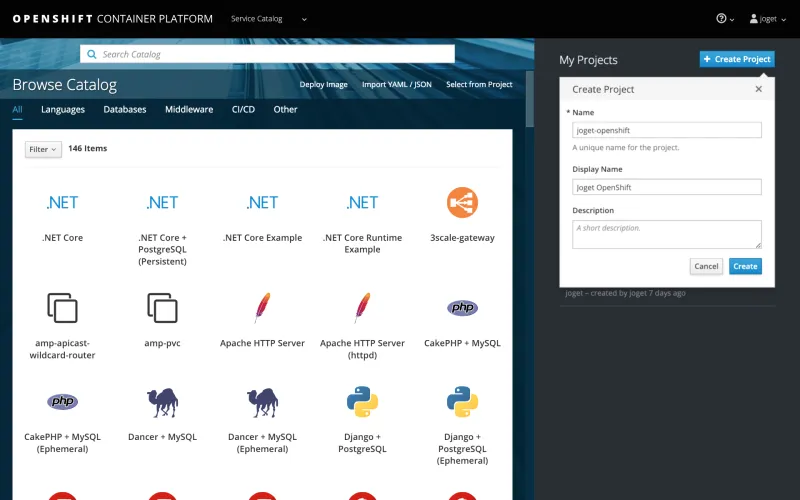The height and width of the screenshot is (500, 800).
Task: Open the Dancer + MySQL camel icon
Action: (x=162, y=402)
